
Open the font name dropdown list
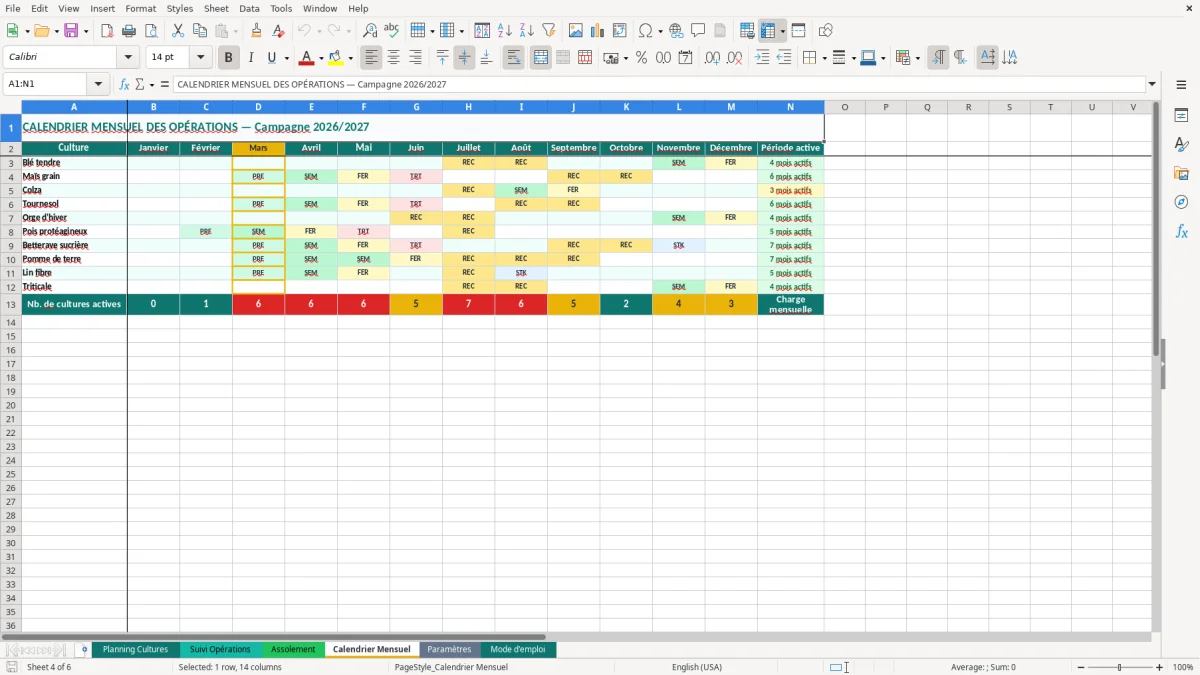click(x=128, y=58)
